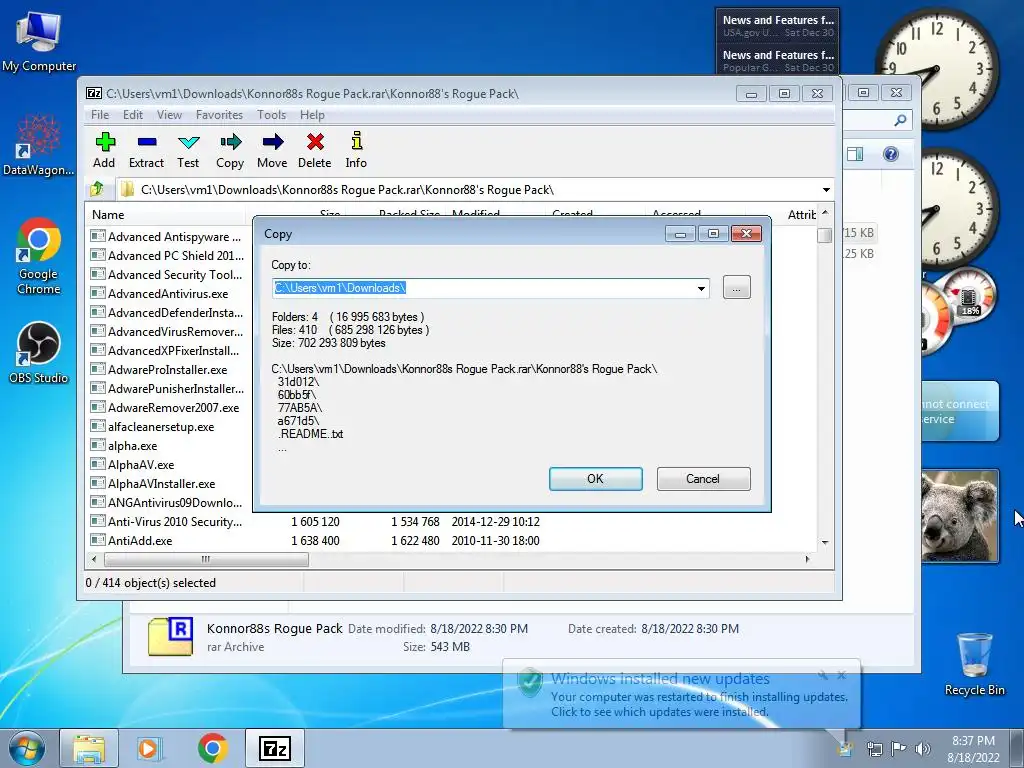Open the Help menu
Image resolution: width=1024 pixels, height=768 pixels.
312,115
